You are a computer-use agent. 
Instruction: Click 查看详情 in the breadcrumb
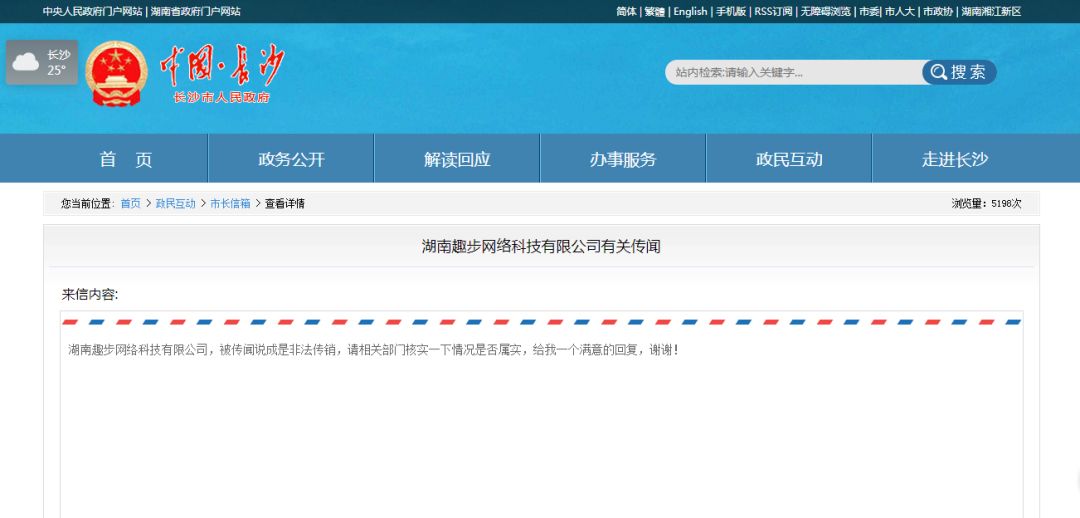coord(284,203)
